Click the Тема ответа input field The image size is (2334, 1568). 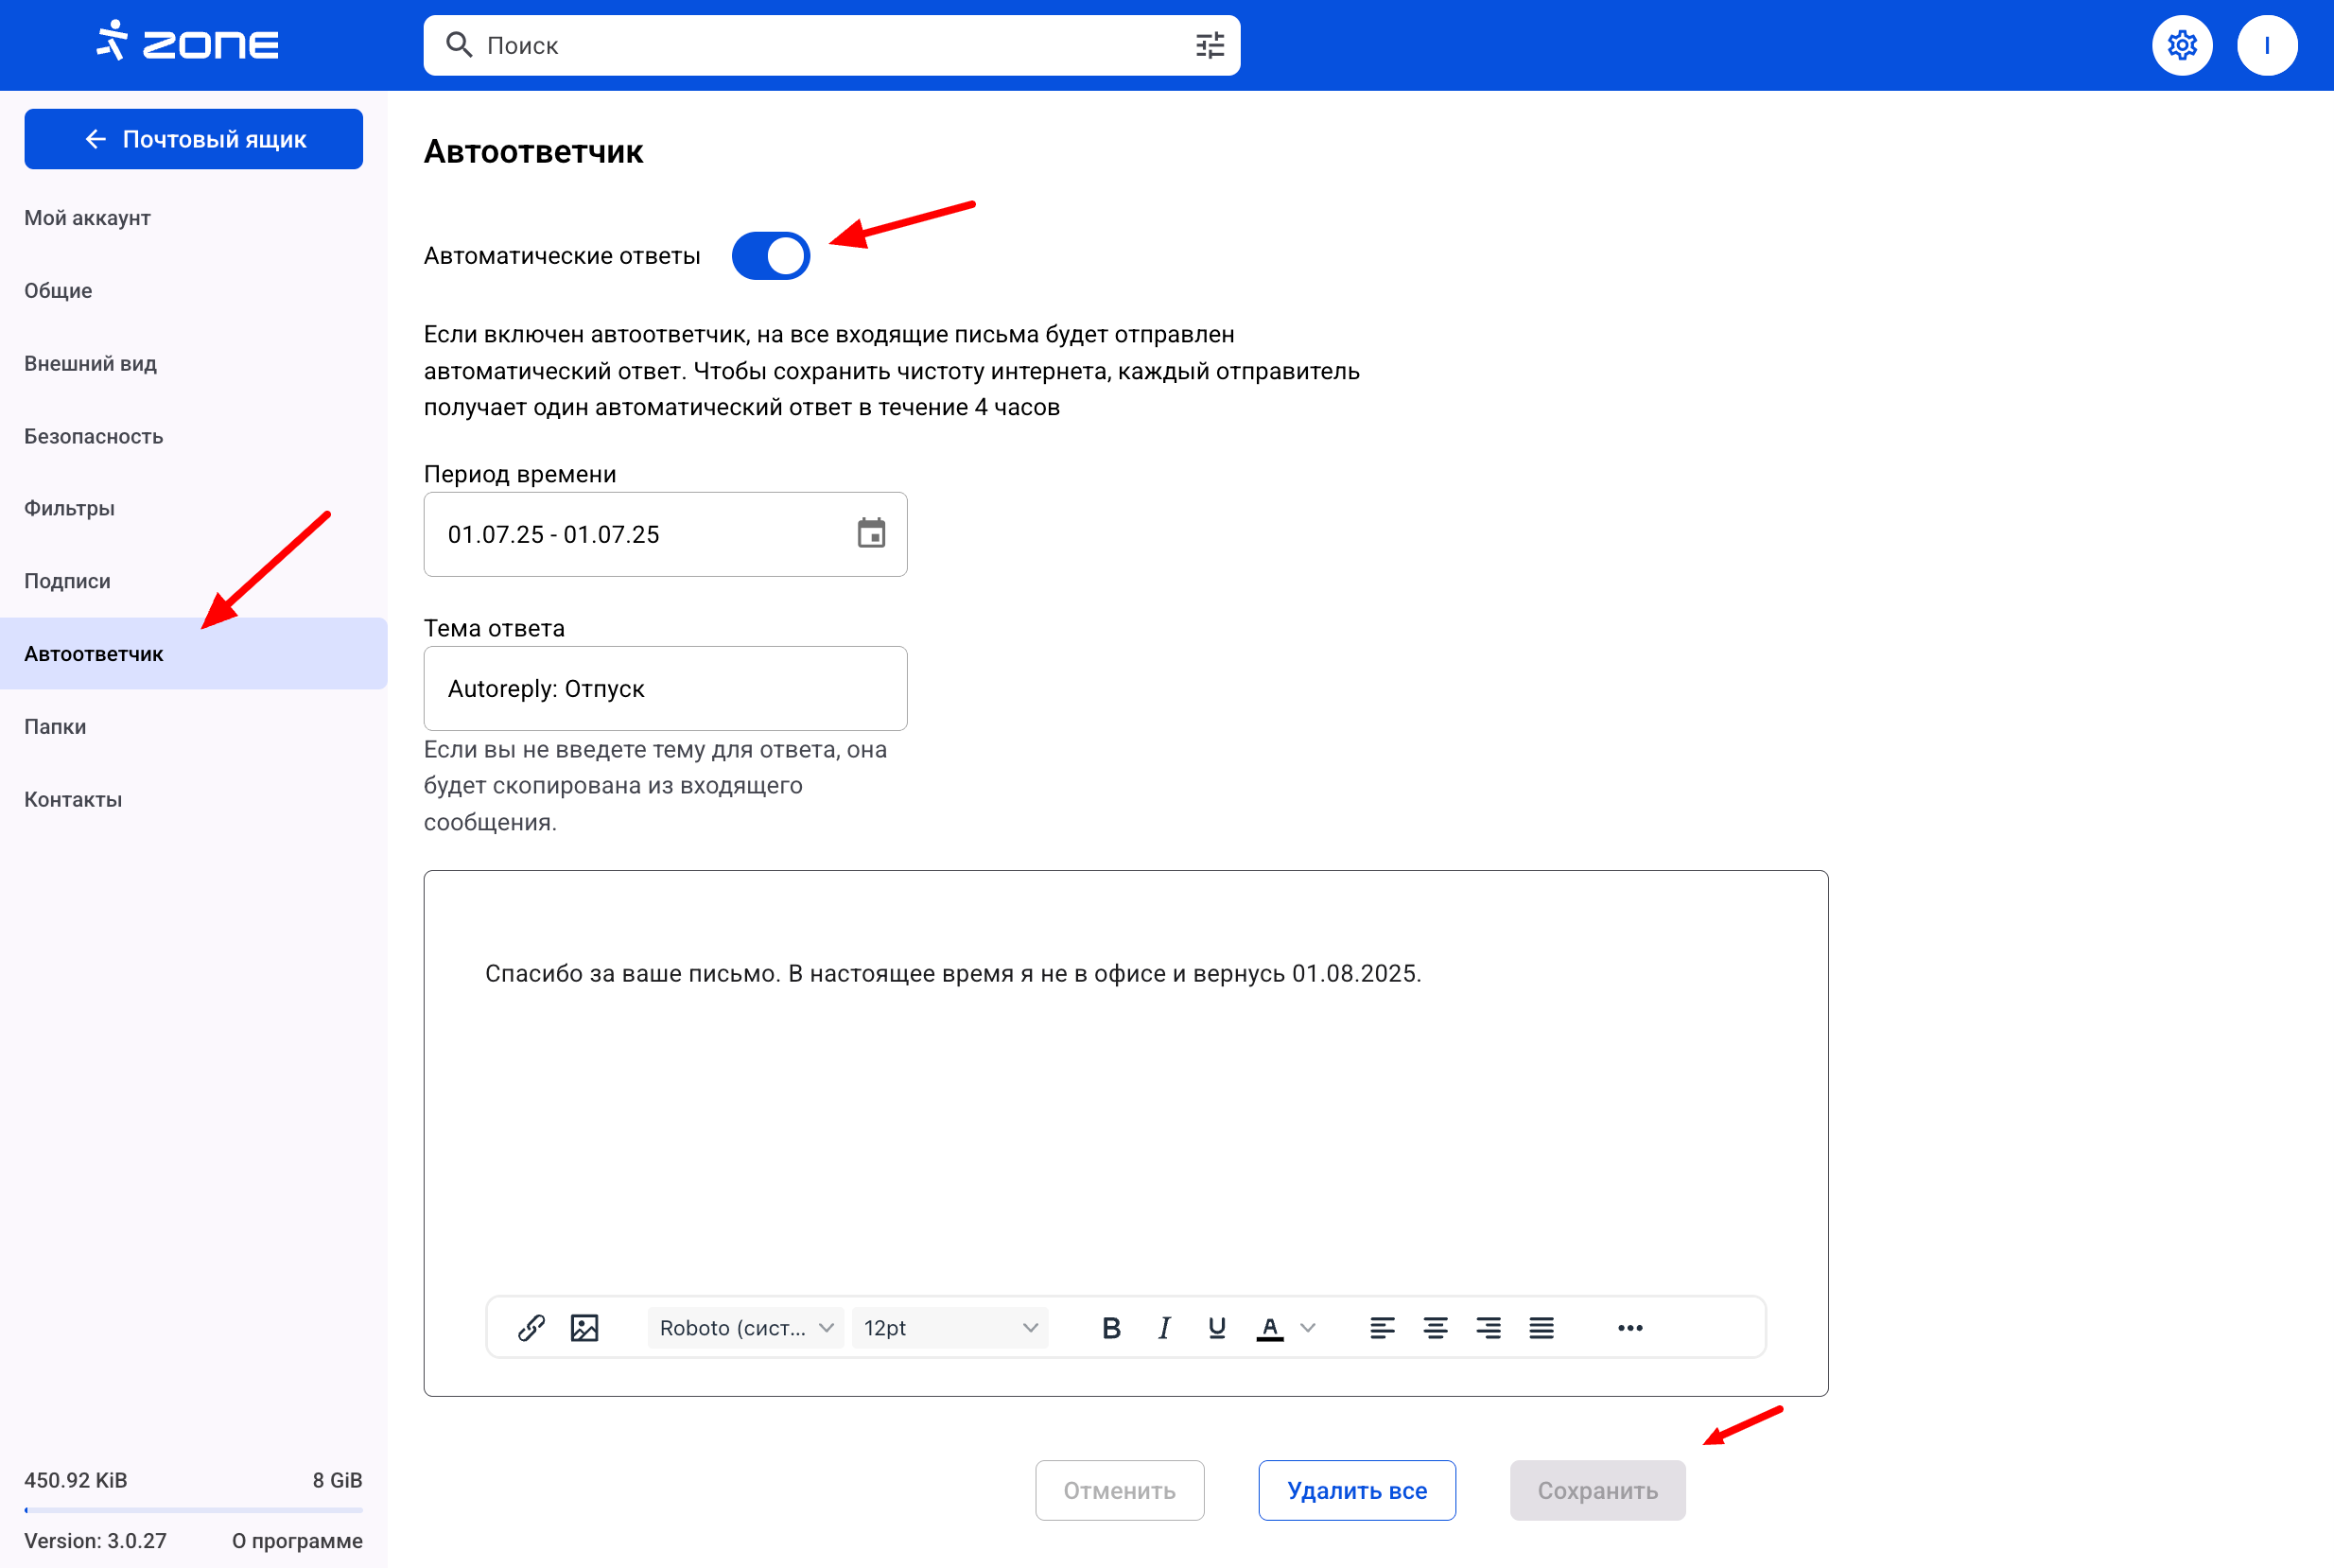[x=665, y=688]
